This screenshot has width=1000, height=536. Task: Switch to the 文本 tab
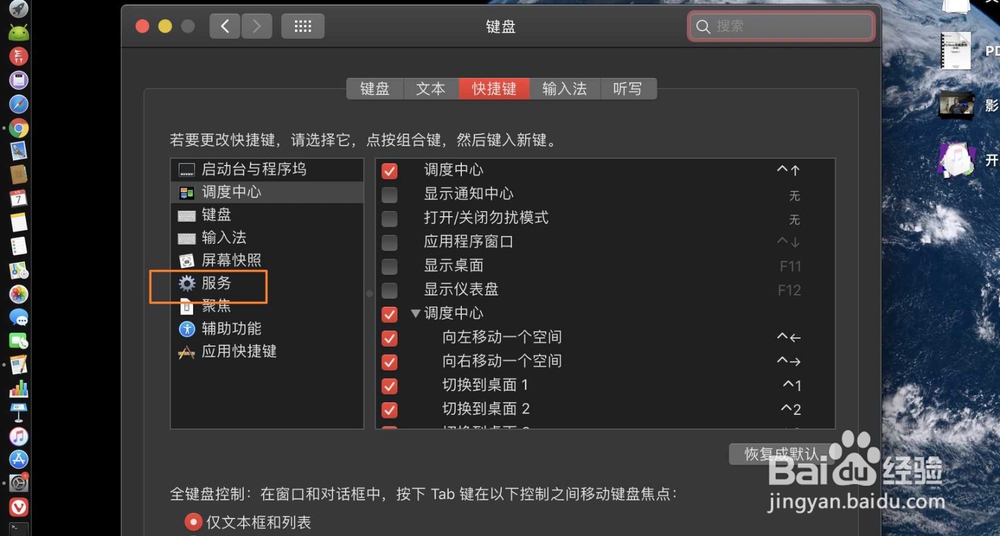coord(431,89)
